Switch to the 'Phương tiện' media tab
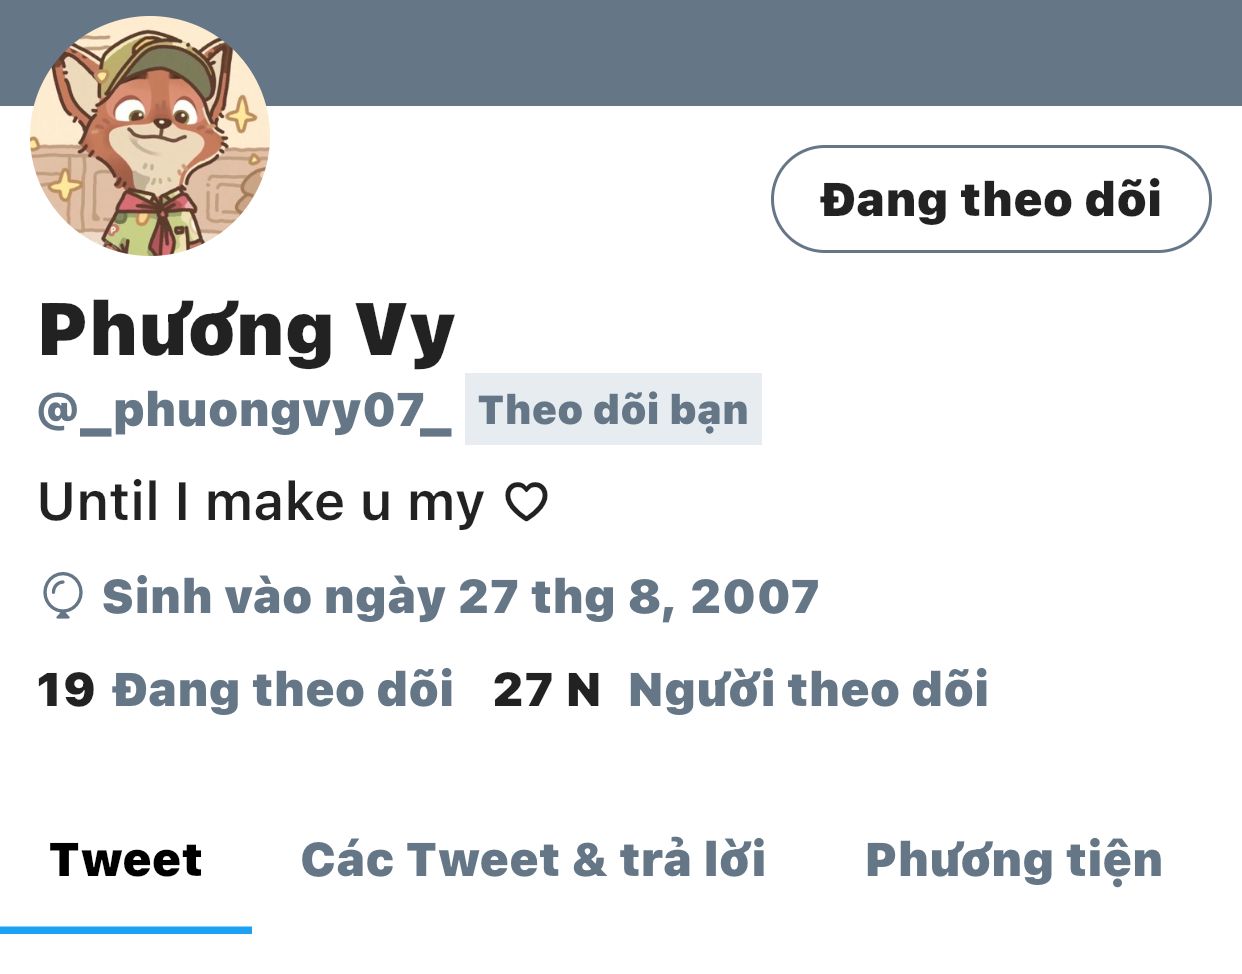This screenshot has width=1242, height=974. (x=1014, y=861)
